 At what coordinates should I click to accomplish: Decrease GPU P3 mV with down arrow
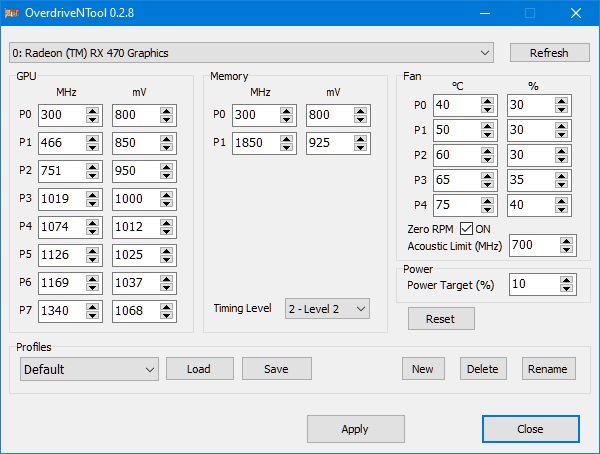166,203
